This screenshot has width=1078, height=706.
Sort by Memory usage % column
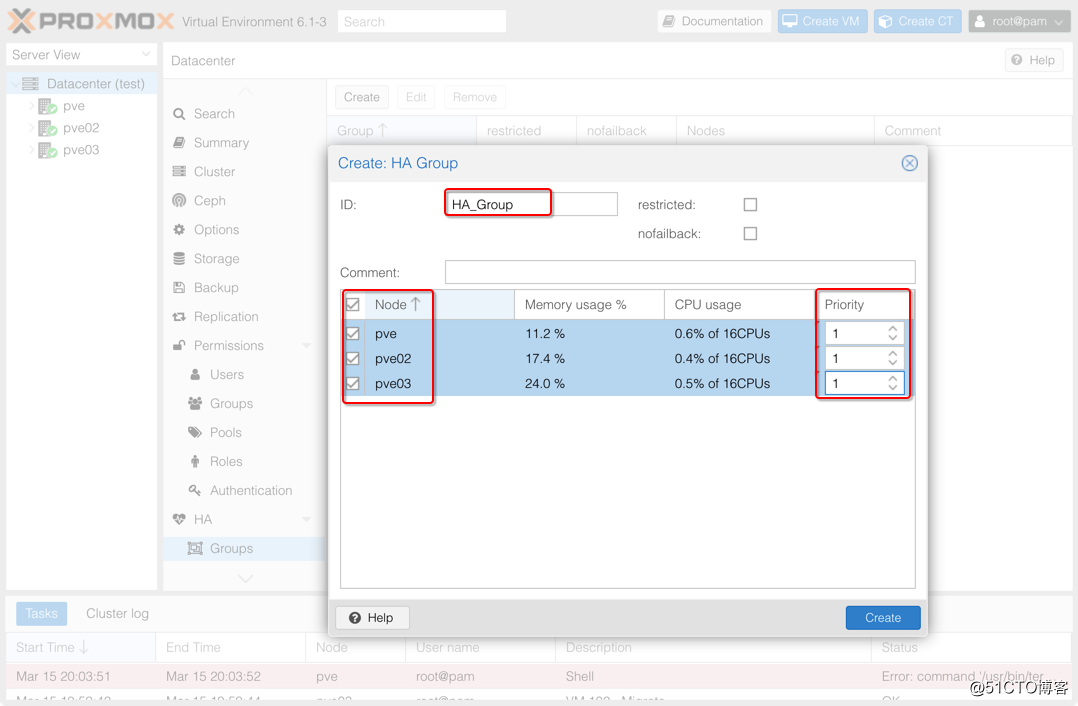[589, 305]
